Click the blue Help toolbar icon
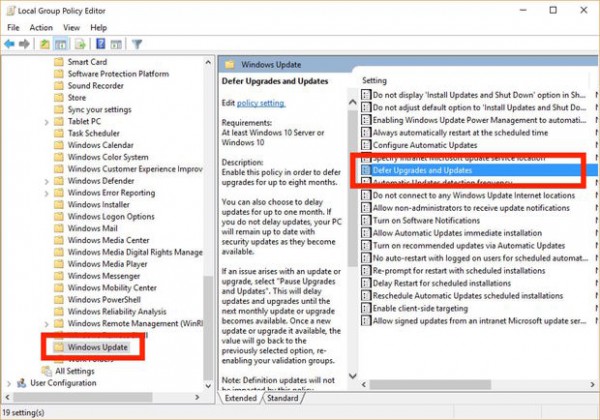 pos(101,44)
